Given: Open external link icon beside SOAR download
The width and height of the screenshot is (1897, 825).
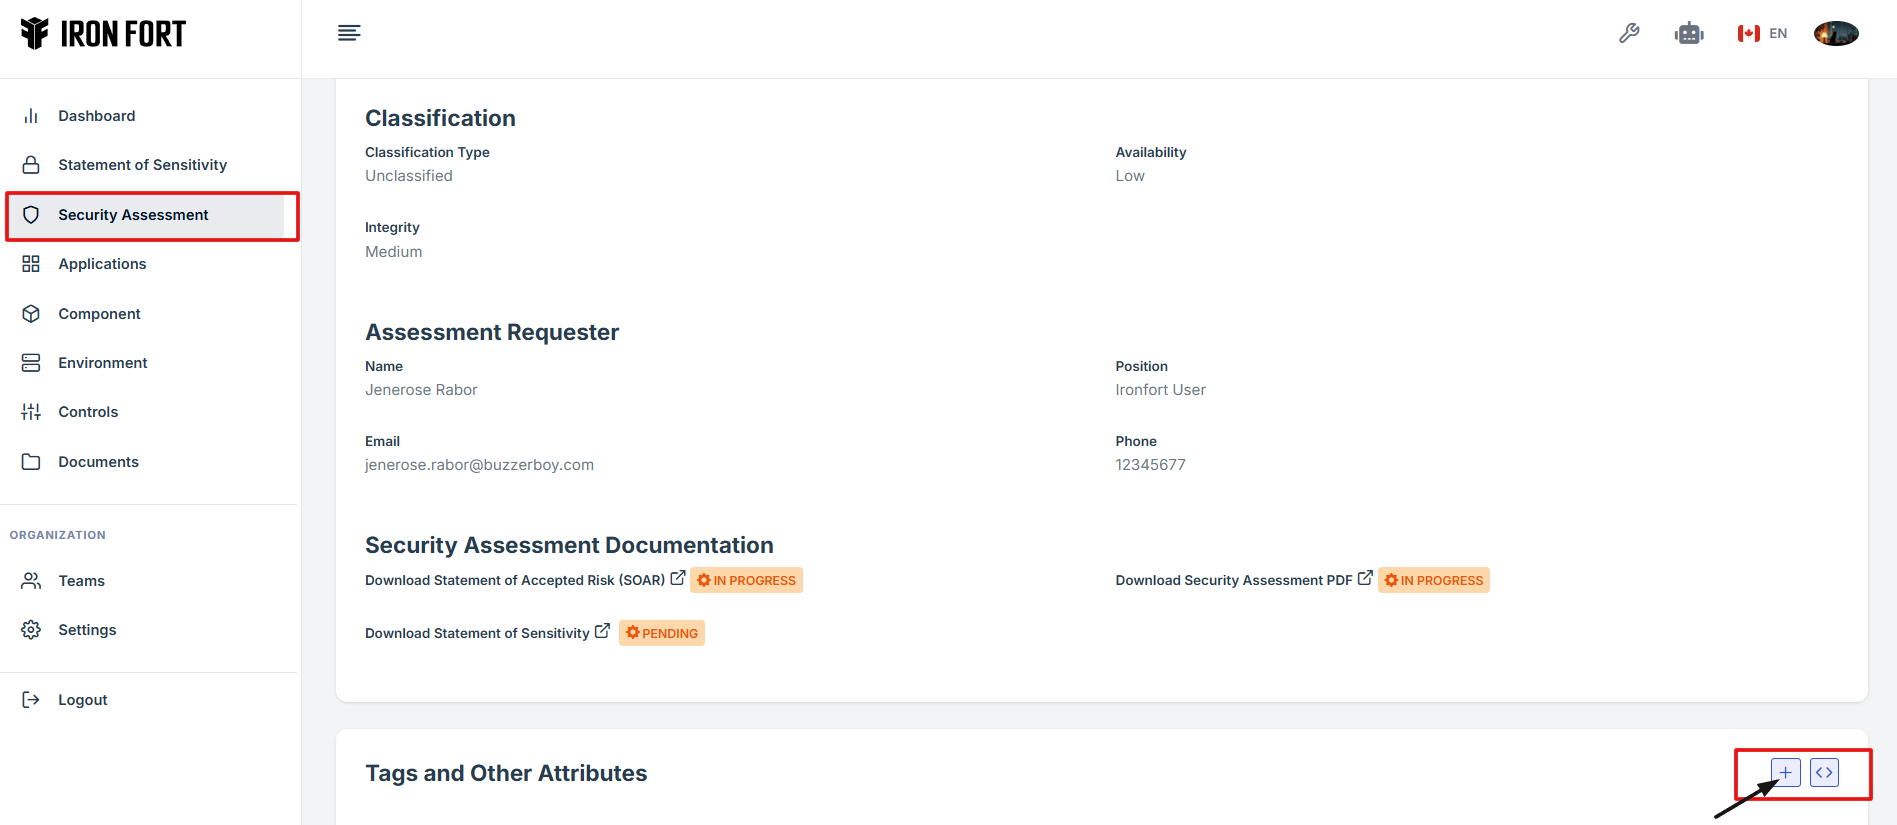Looking at the screenshot, I should click(x=678, y=578).
